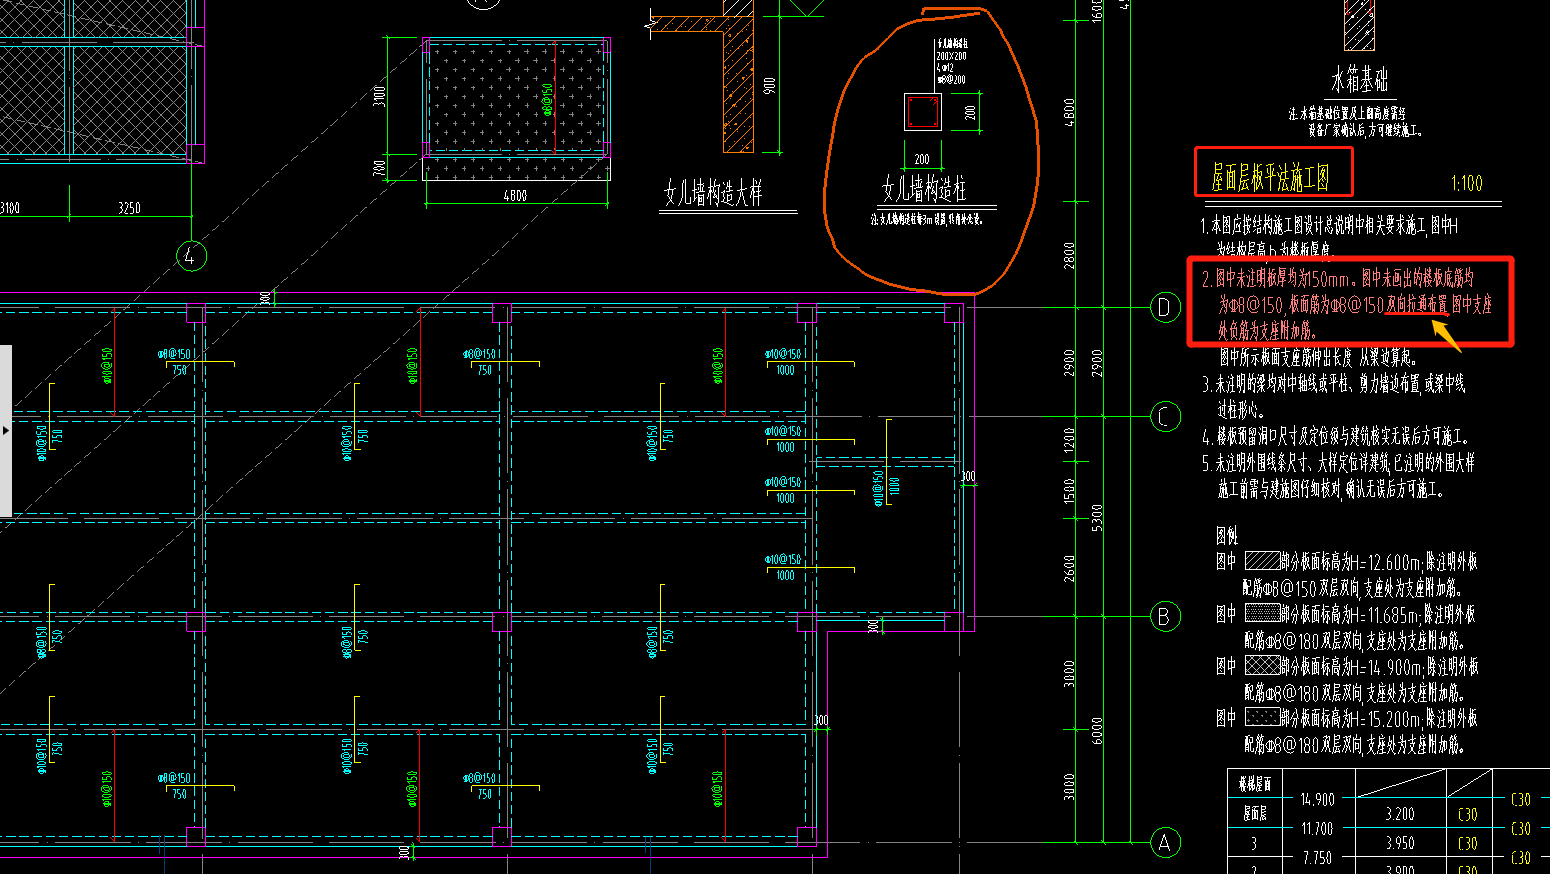The width and height of the screenshot is (1550, 874).
Task: Select the 女儿墙构造大样 detail title
Action: [x=713, y=193]
